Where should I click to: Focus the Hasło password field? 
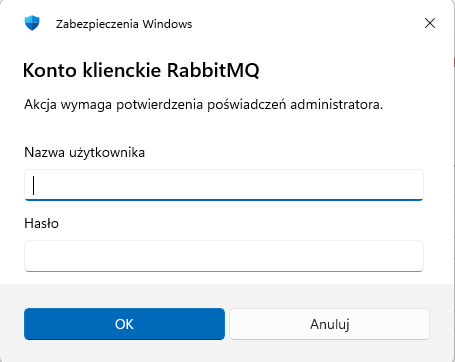coord(224,256)
